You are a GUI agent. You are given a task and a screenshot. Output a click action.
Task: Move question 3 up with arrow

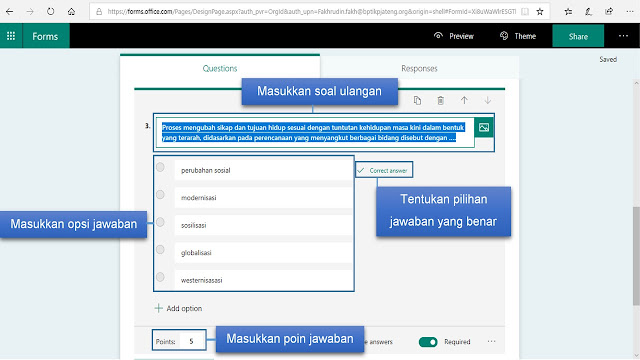(x=464, y=100)
